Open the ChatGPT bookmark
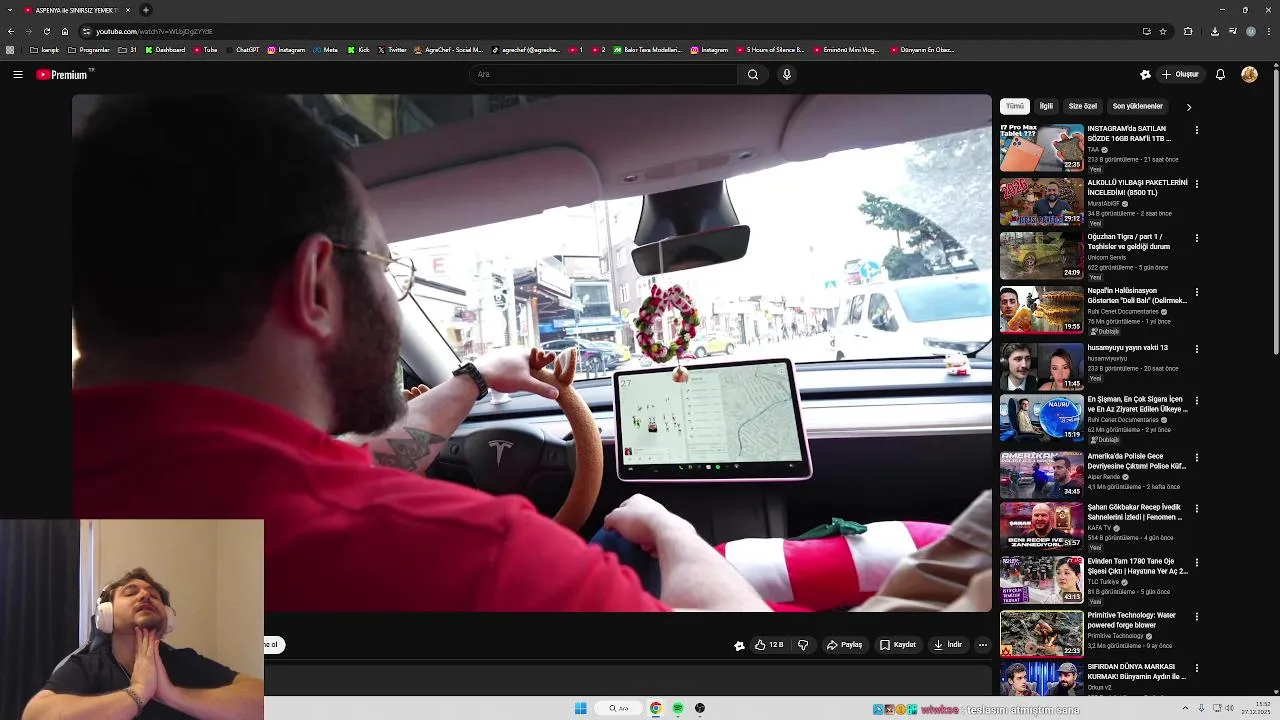This screenshot has width=1280, height=720. coord(243,50)
